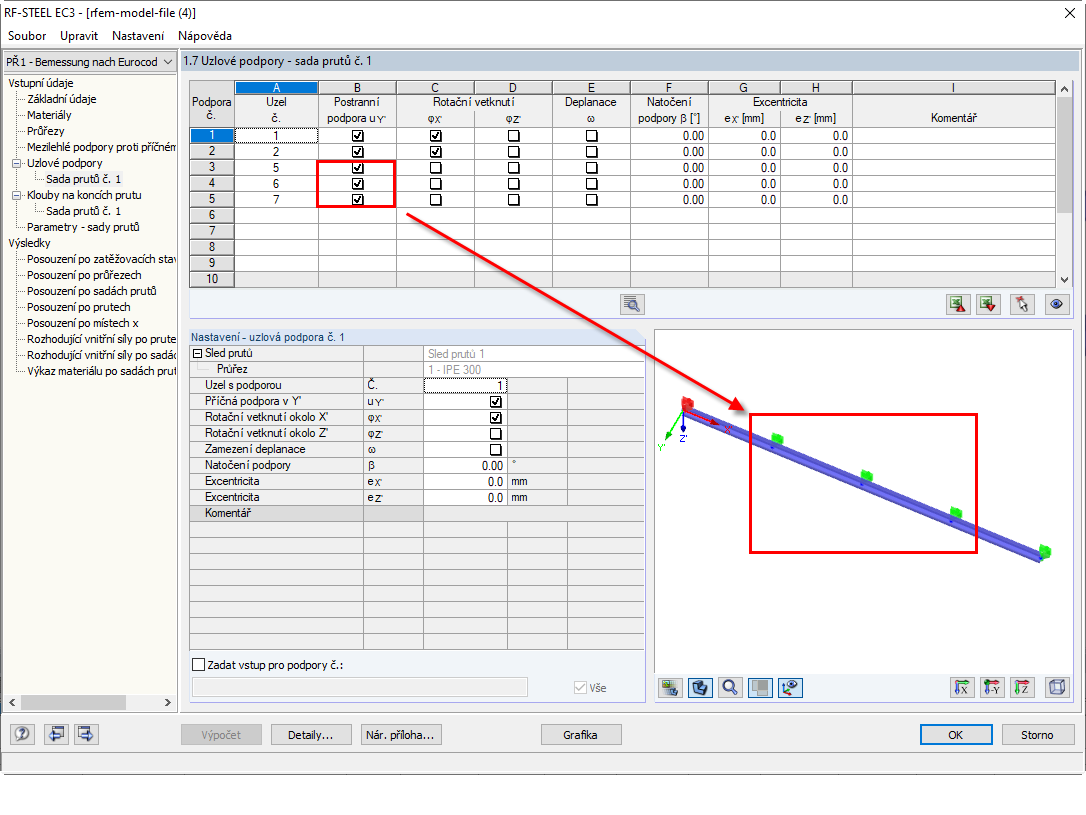The width and height of the screenshot is (1086, 815).
Task: Select column A header in table
Action: click(x=276, y=87)
